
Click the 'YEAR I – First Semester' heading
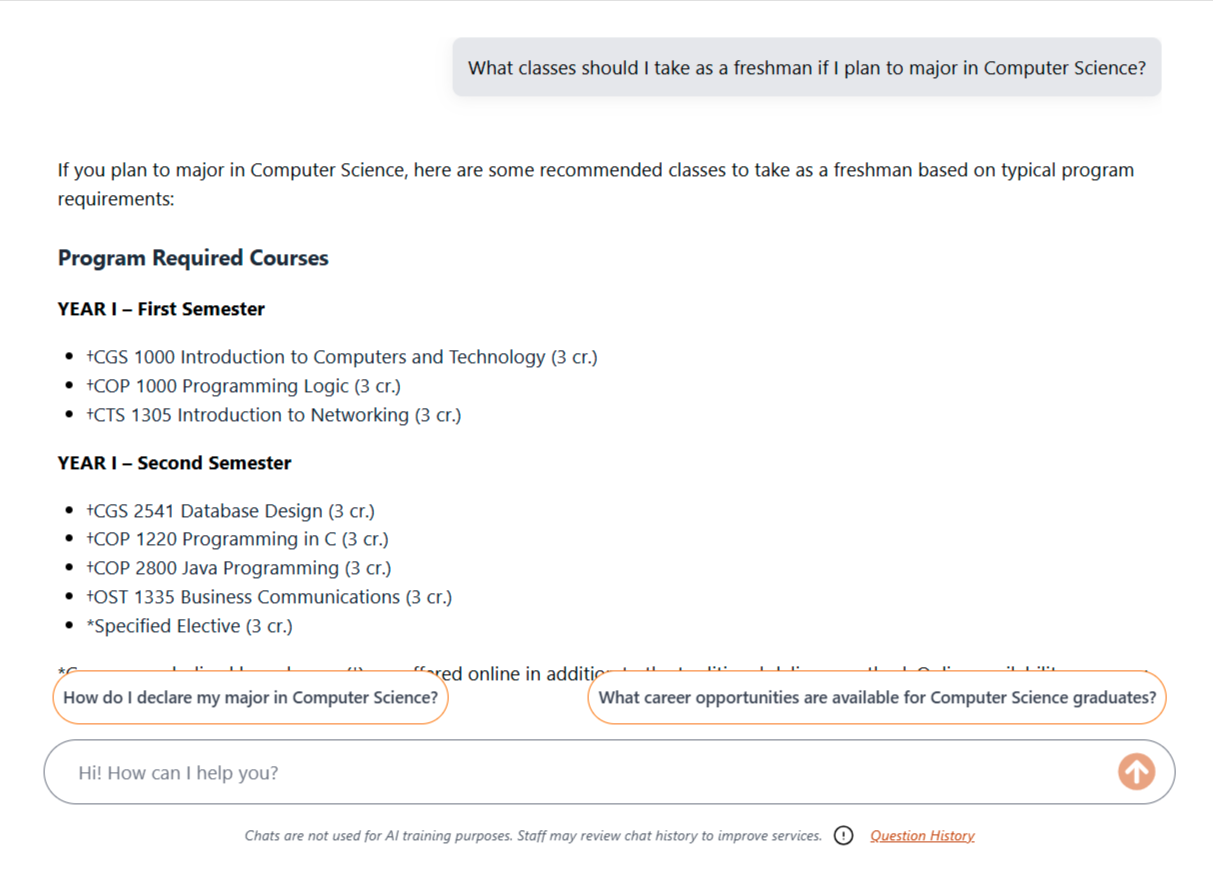tap(160, 309)
